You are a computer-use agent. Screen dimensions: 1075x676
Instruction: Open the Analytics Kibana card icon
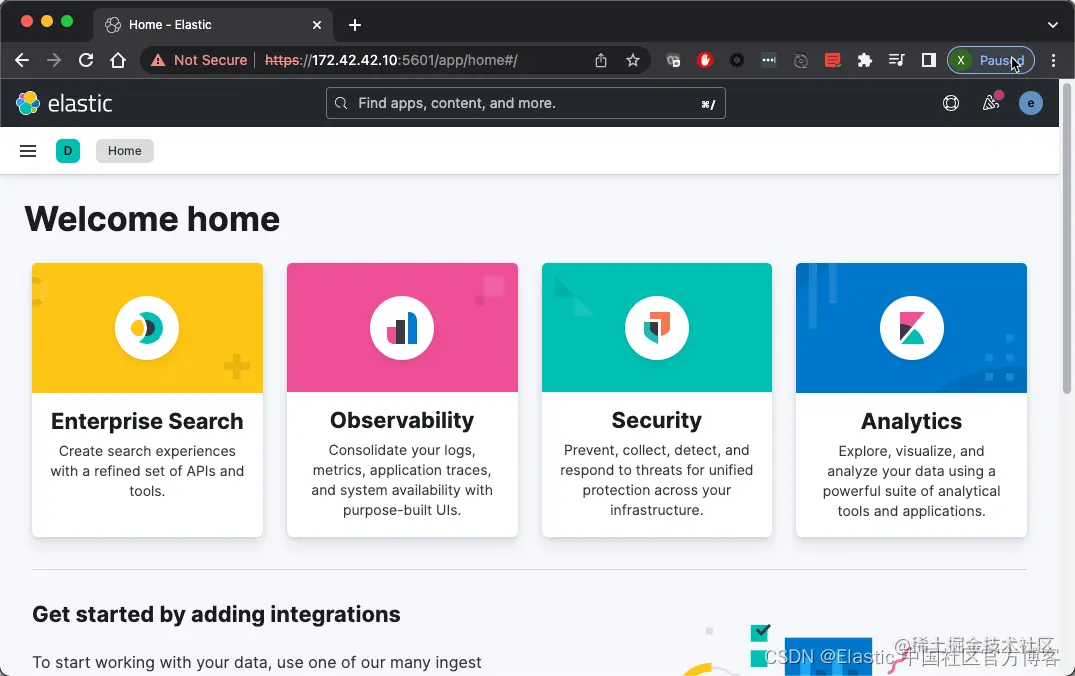point(912,328)
